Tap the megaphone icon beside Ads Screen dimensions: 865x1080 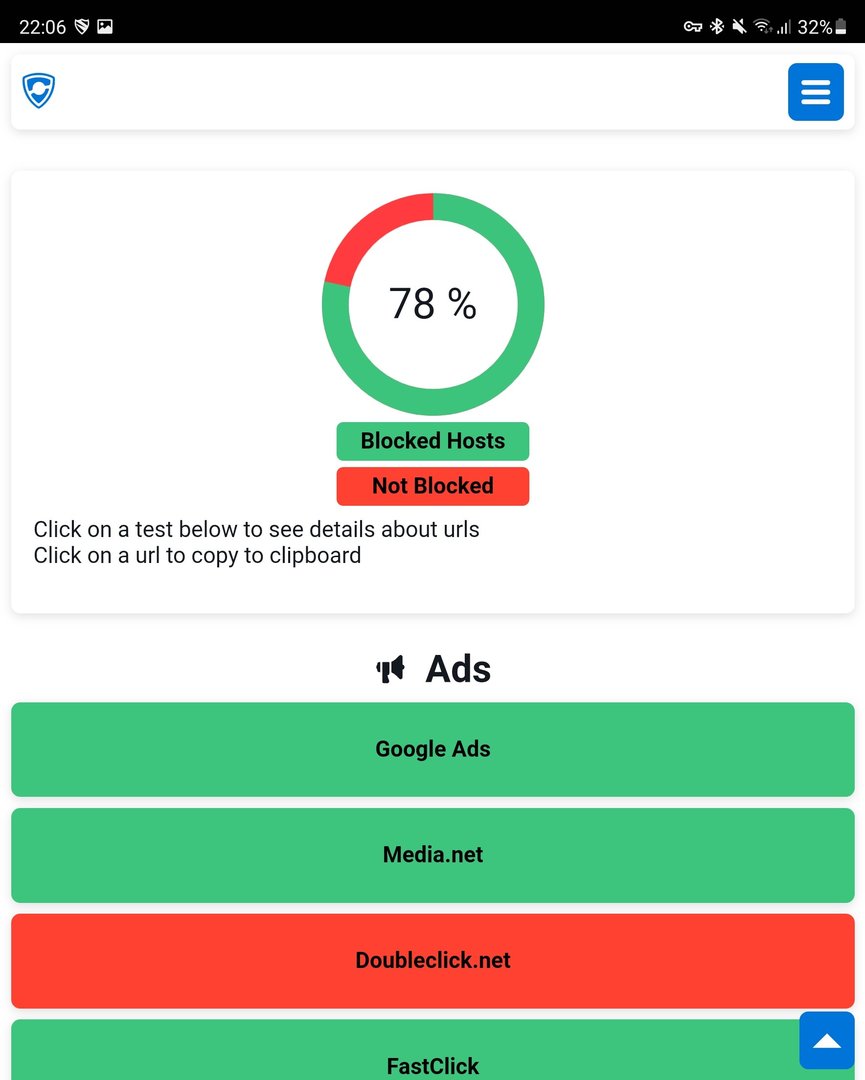[390, 669]
